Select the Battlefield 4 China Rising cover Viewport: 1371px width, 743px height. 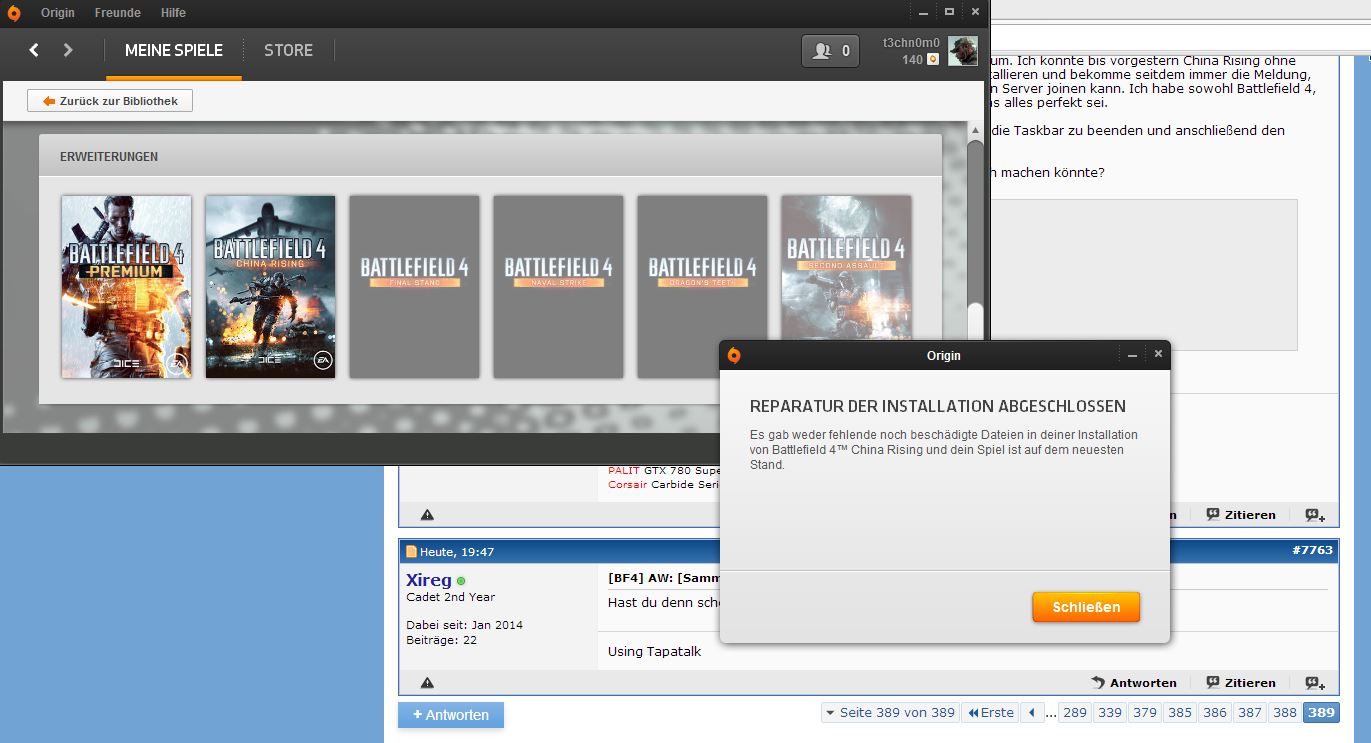click(270, 286)
